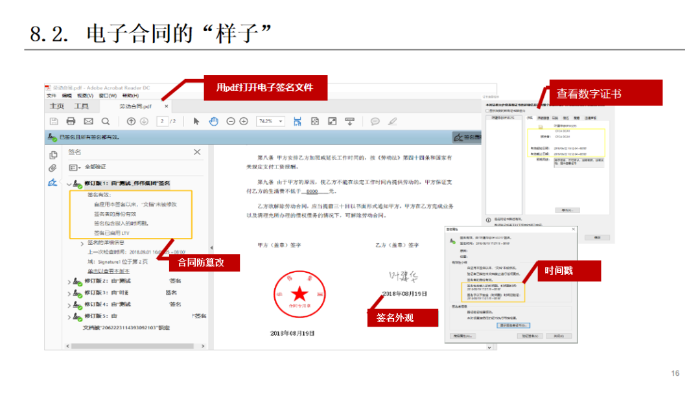Expand the 修订版 2 signature entry
700x394 pixels.
(x=69, y=282)
